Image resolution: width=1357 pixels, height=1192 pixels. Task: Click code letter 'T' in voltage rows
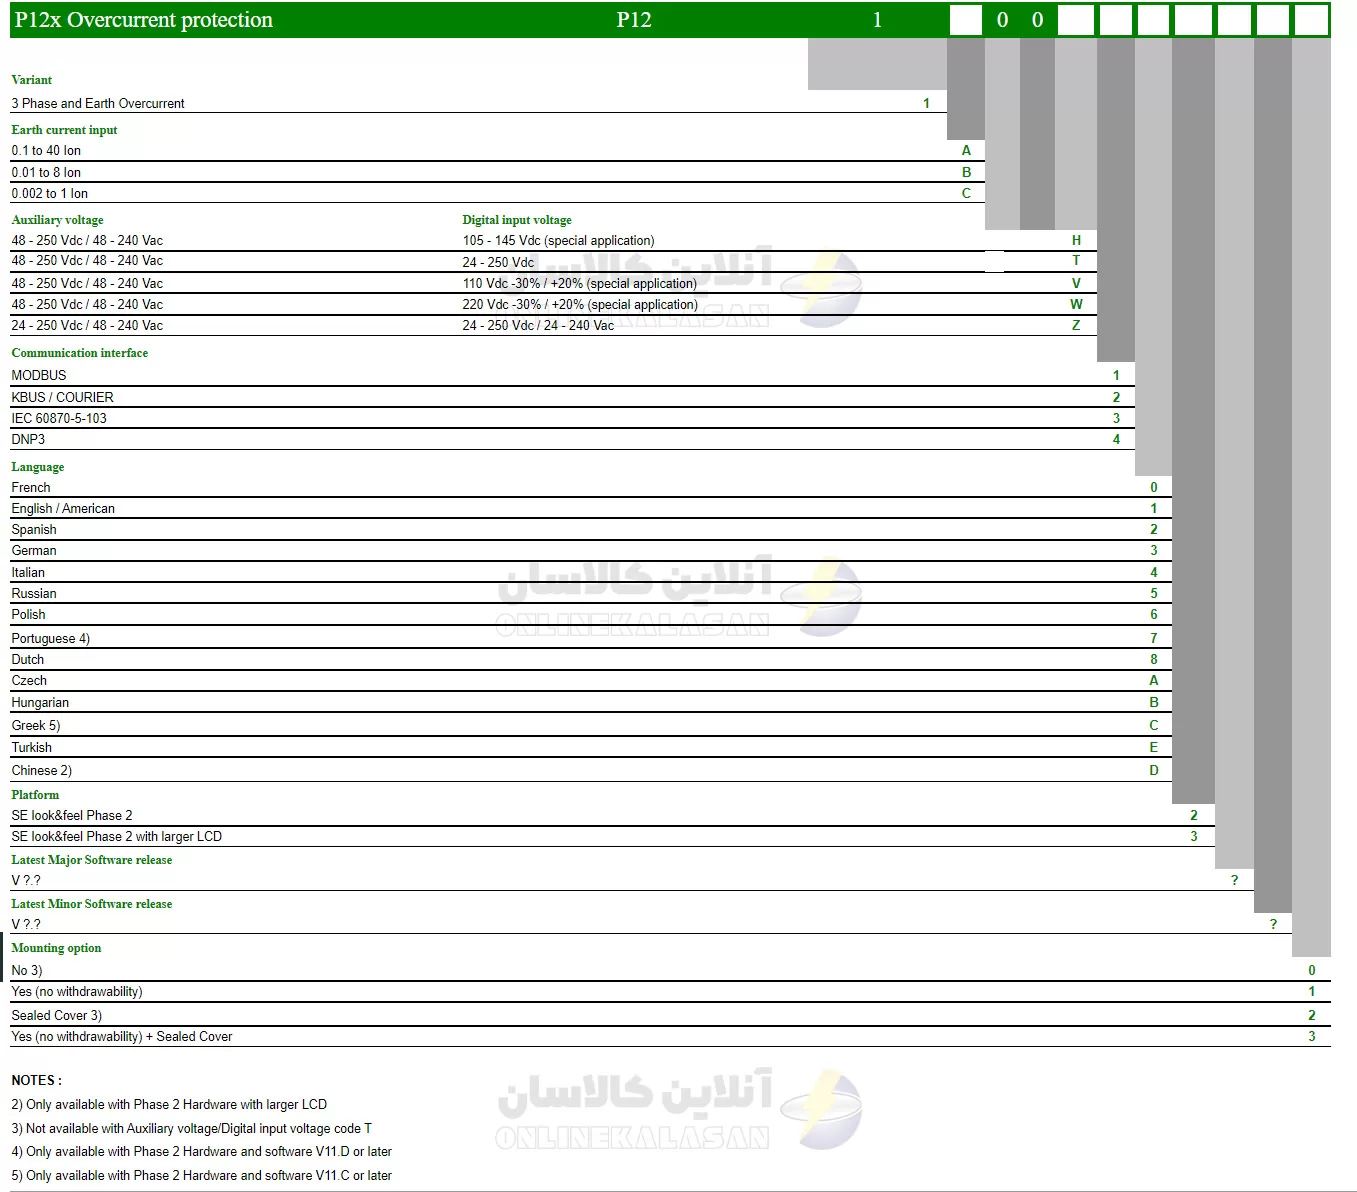[1076, 260]
